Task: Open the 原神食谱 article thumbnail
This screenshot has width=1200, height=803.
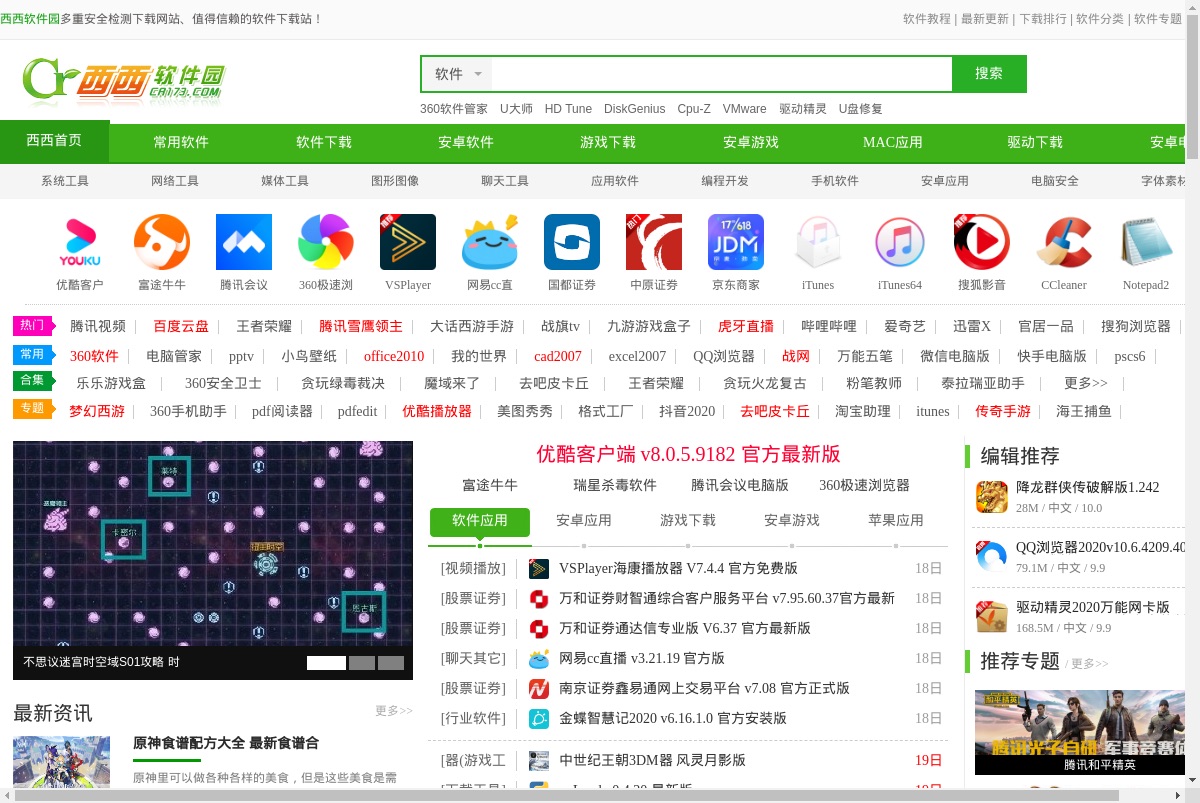Action: (x=62, y=762)
